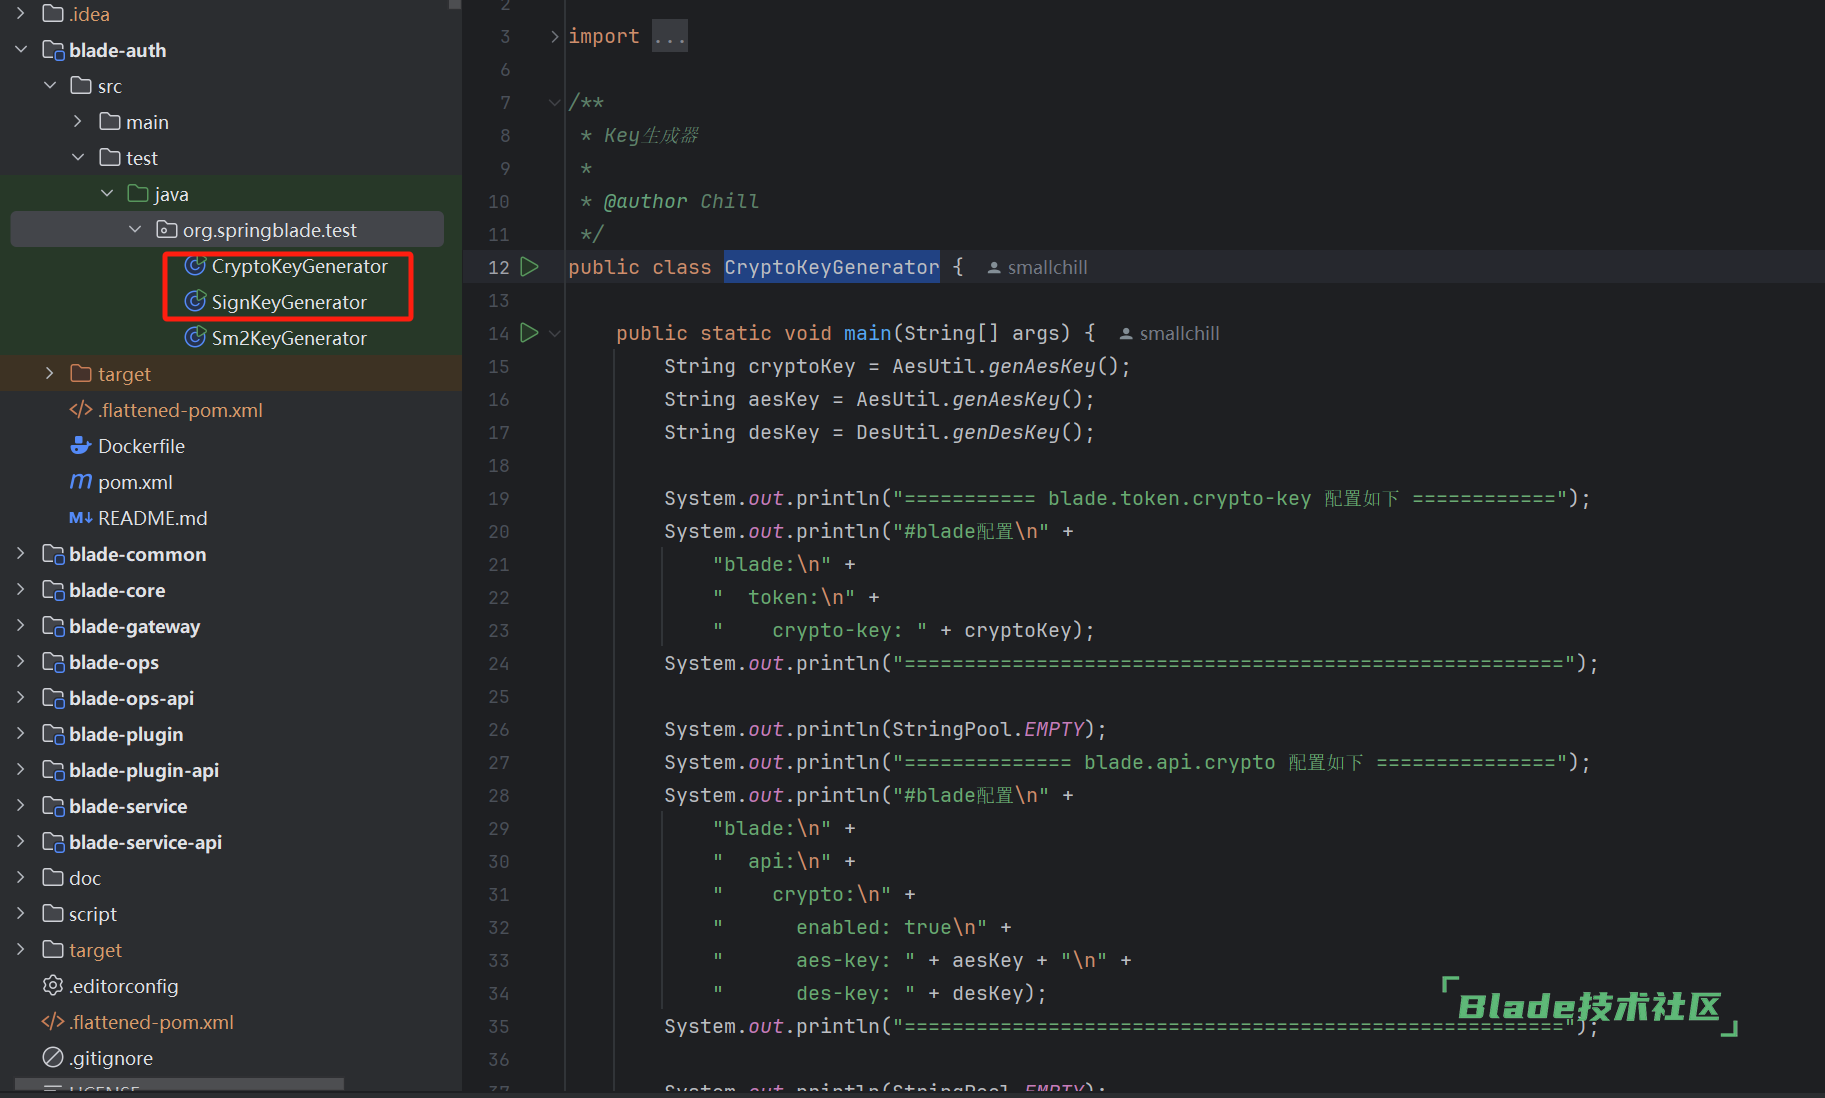The image size is (1825, 1098).
Task: Click the project tree horizontal scrollbar
Action: pyautogui.click(x=180, y=1084)
